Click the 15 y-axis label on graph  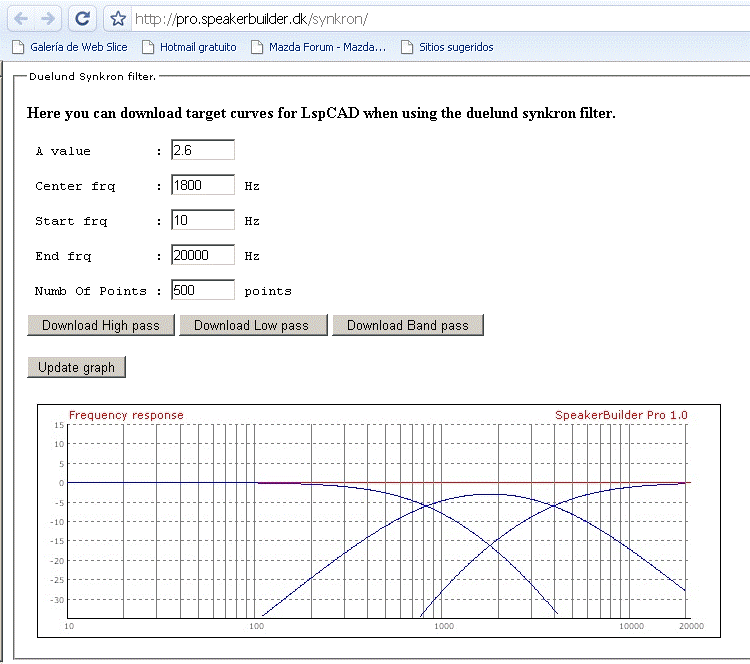[59, 425]
